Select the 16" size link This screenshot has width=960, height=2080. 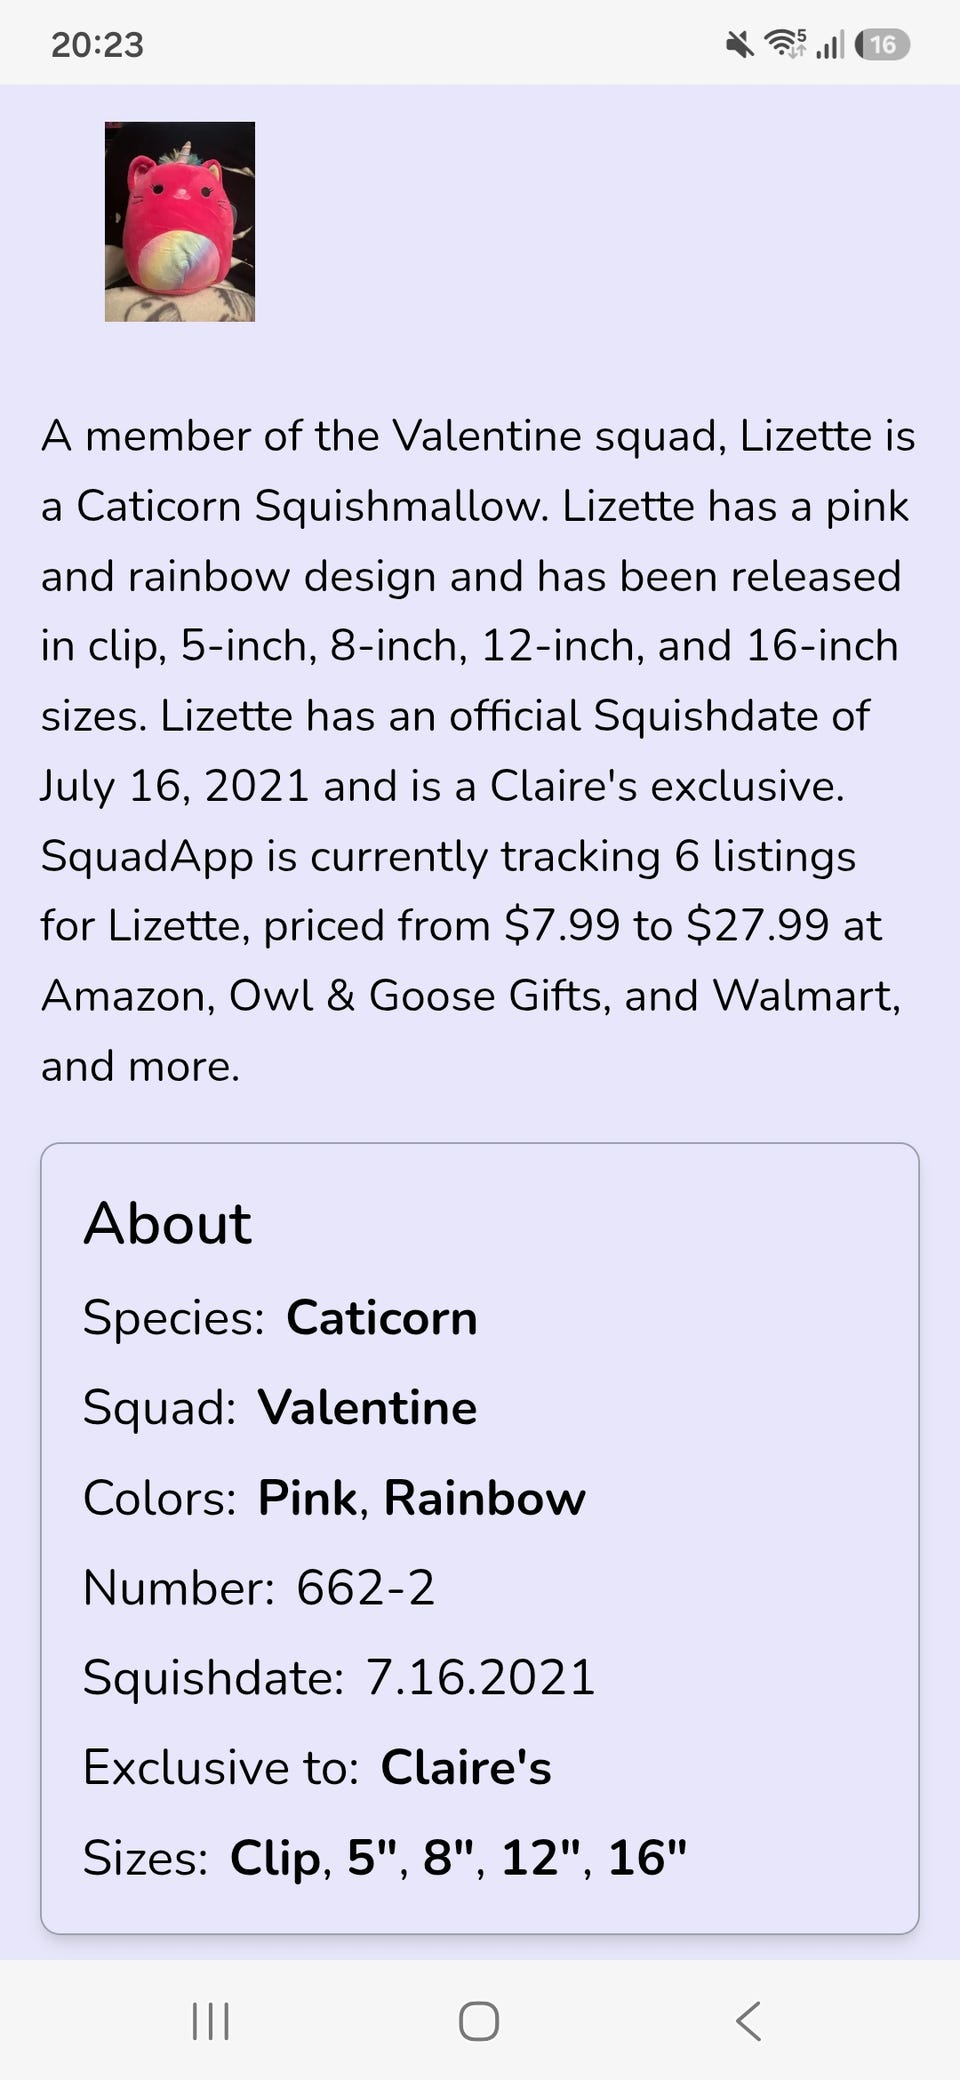[x=648, y=1856]
